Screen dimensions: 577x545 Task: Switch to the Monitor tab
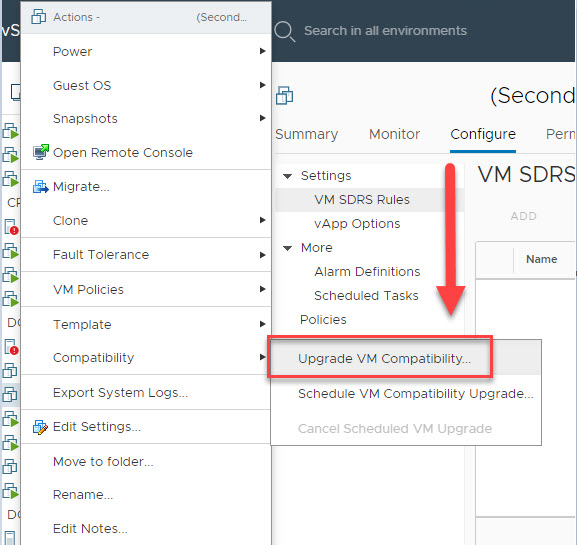click(x=394, y=134)
